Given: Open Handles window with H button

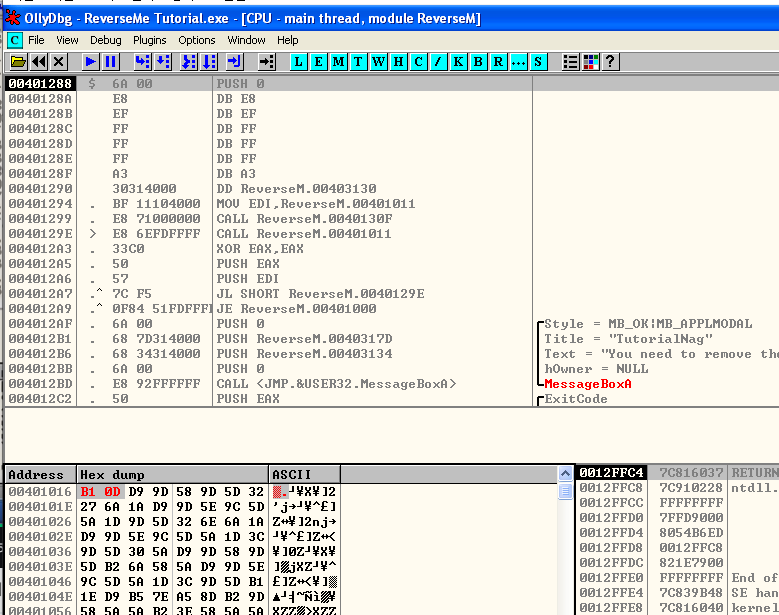Looking at the screenshot, I should click(x=398, y=62).
